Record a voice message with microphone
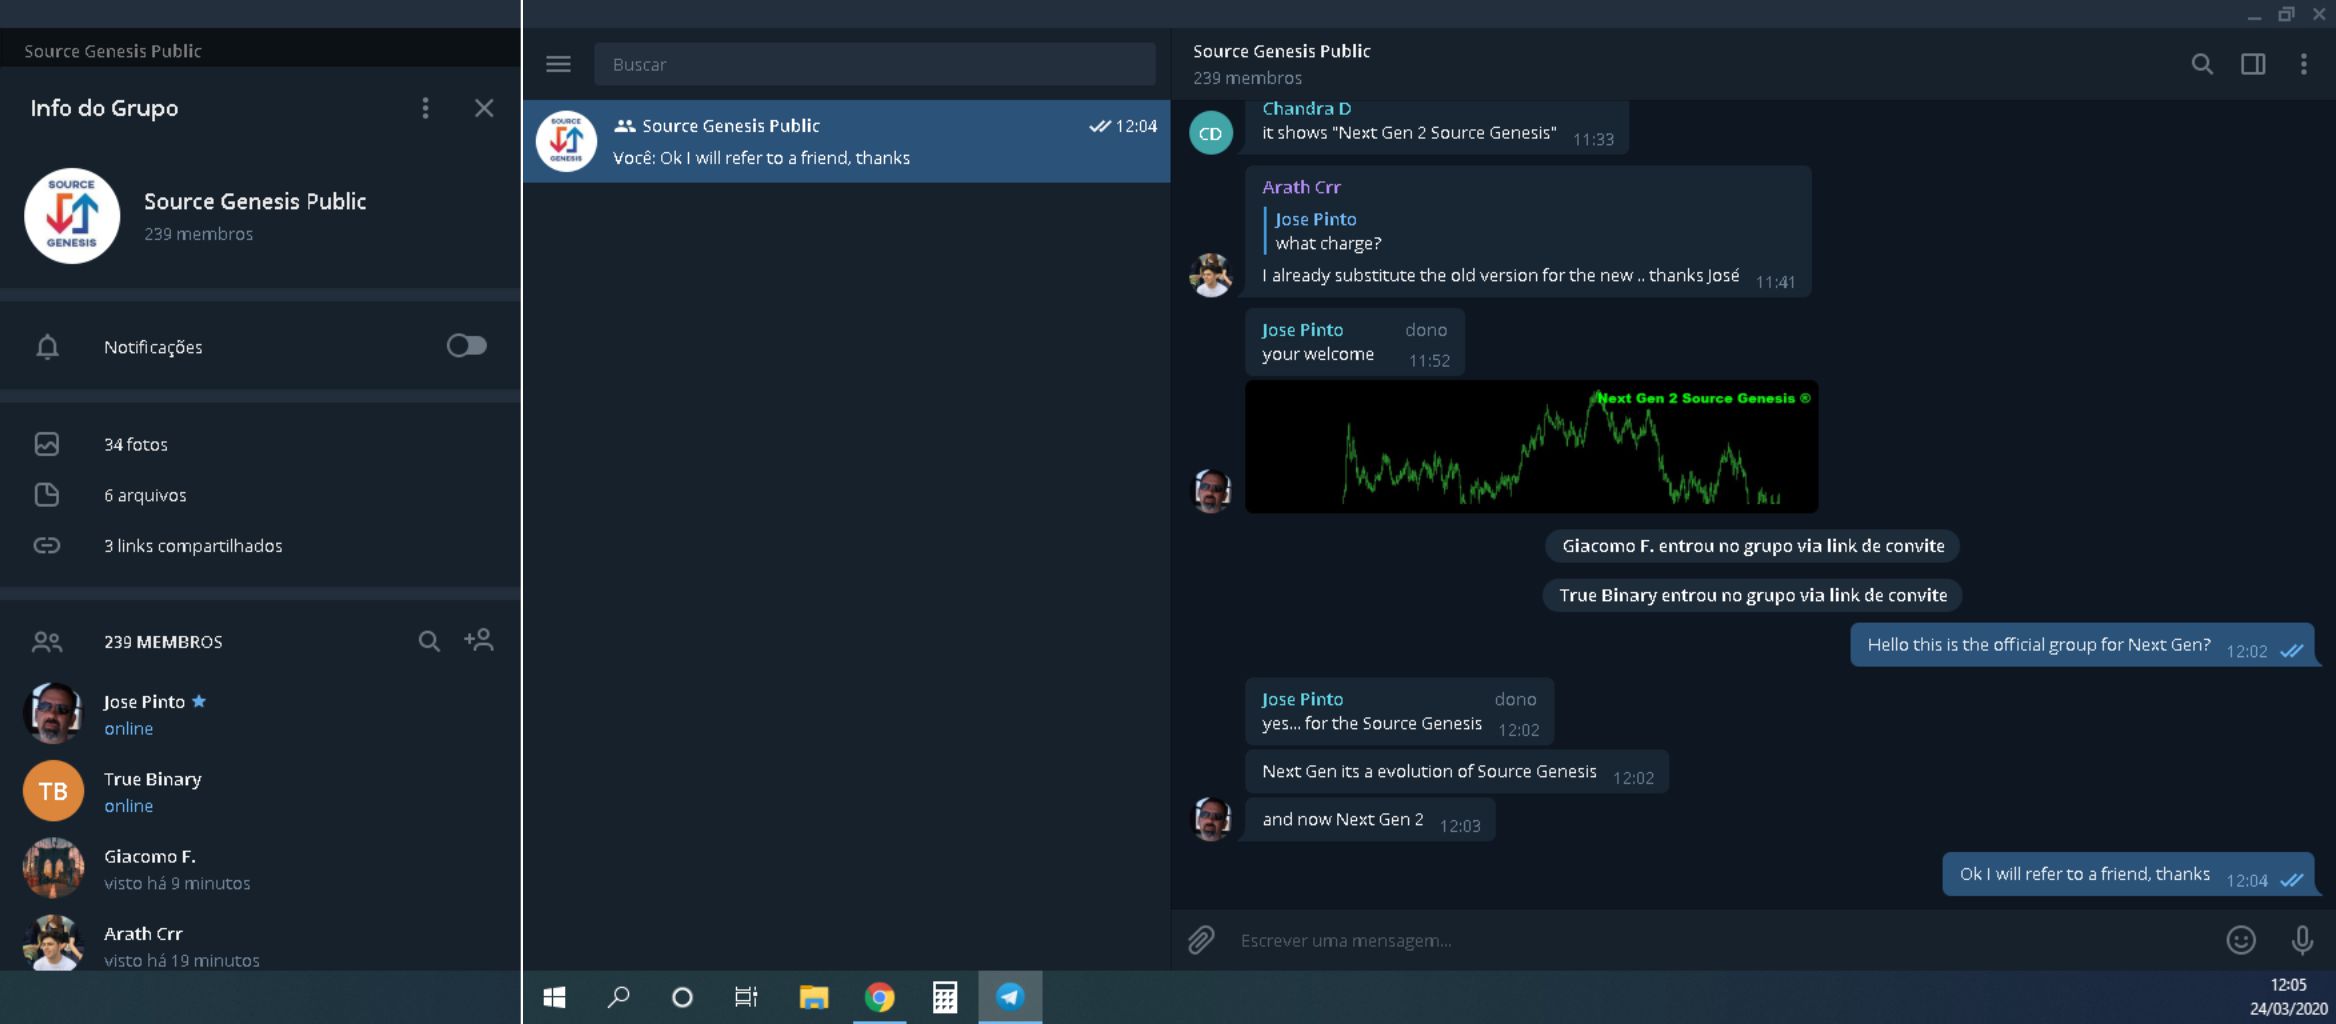 point(2301,940)
